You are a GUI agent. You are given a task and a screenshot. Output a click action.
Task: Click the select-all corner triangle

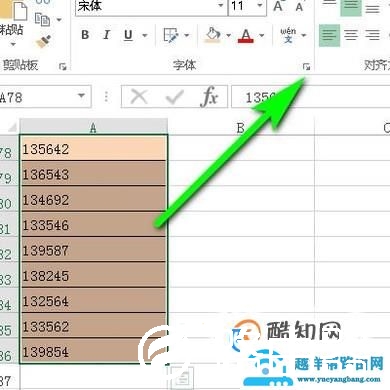11,127
